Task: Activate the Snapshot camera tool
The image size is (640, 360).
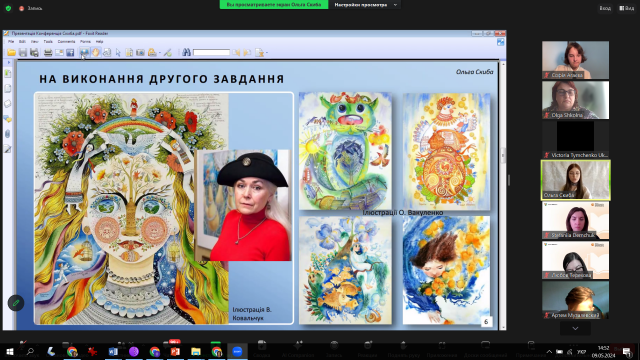Action: [x=140, y=52]
